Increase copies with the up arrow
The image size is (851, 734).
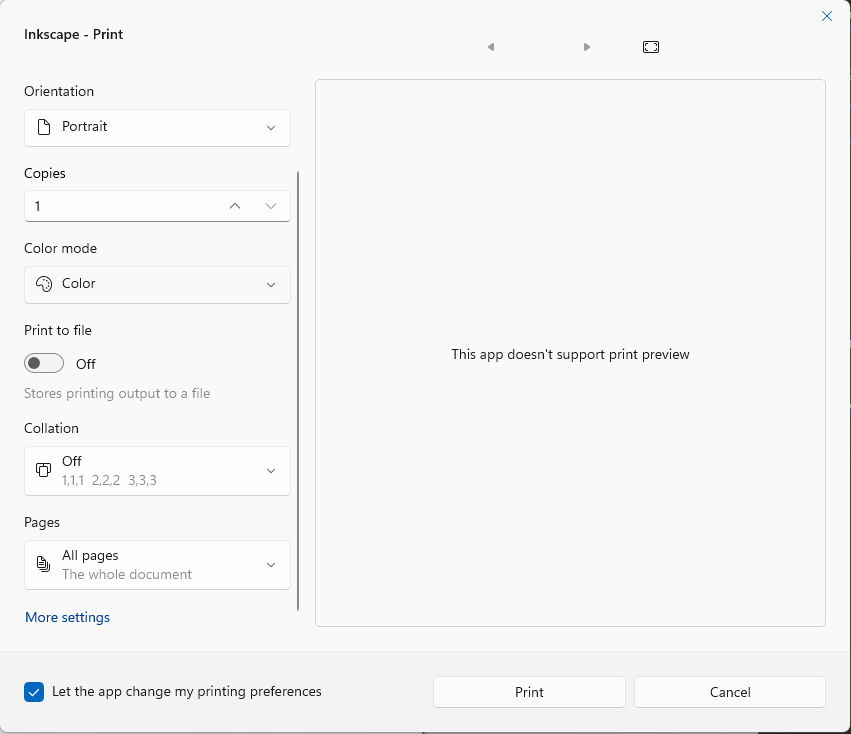(235, 206)
